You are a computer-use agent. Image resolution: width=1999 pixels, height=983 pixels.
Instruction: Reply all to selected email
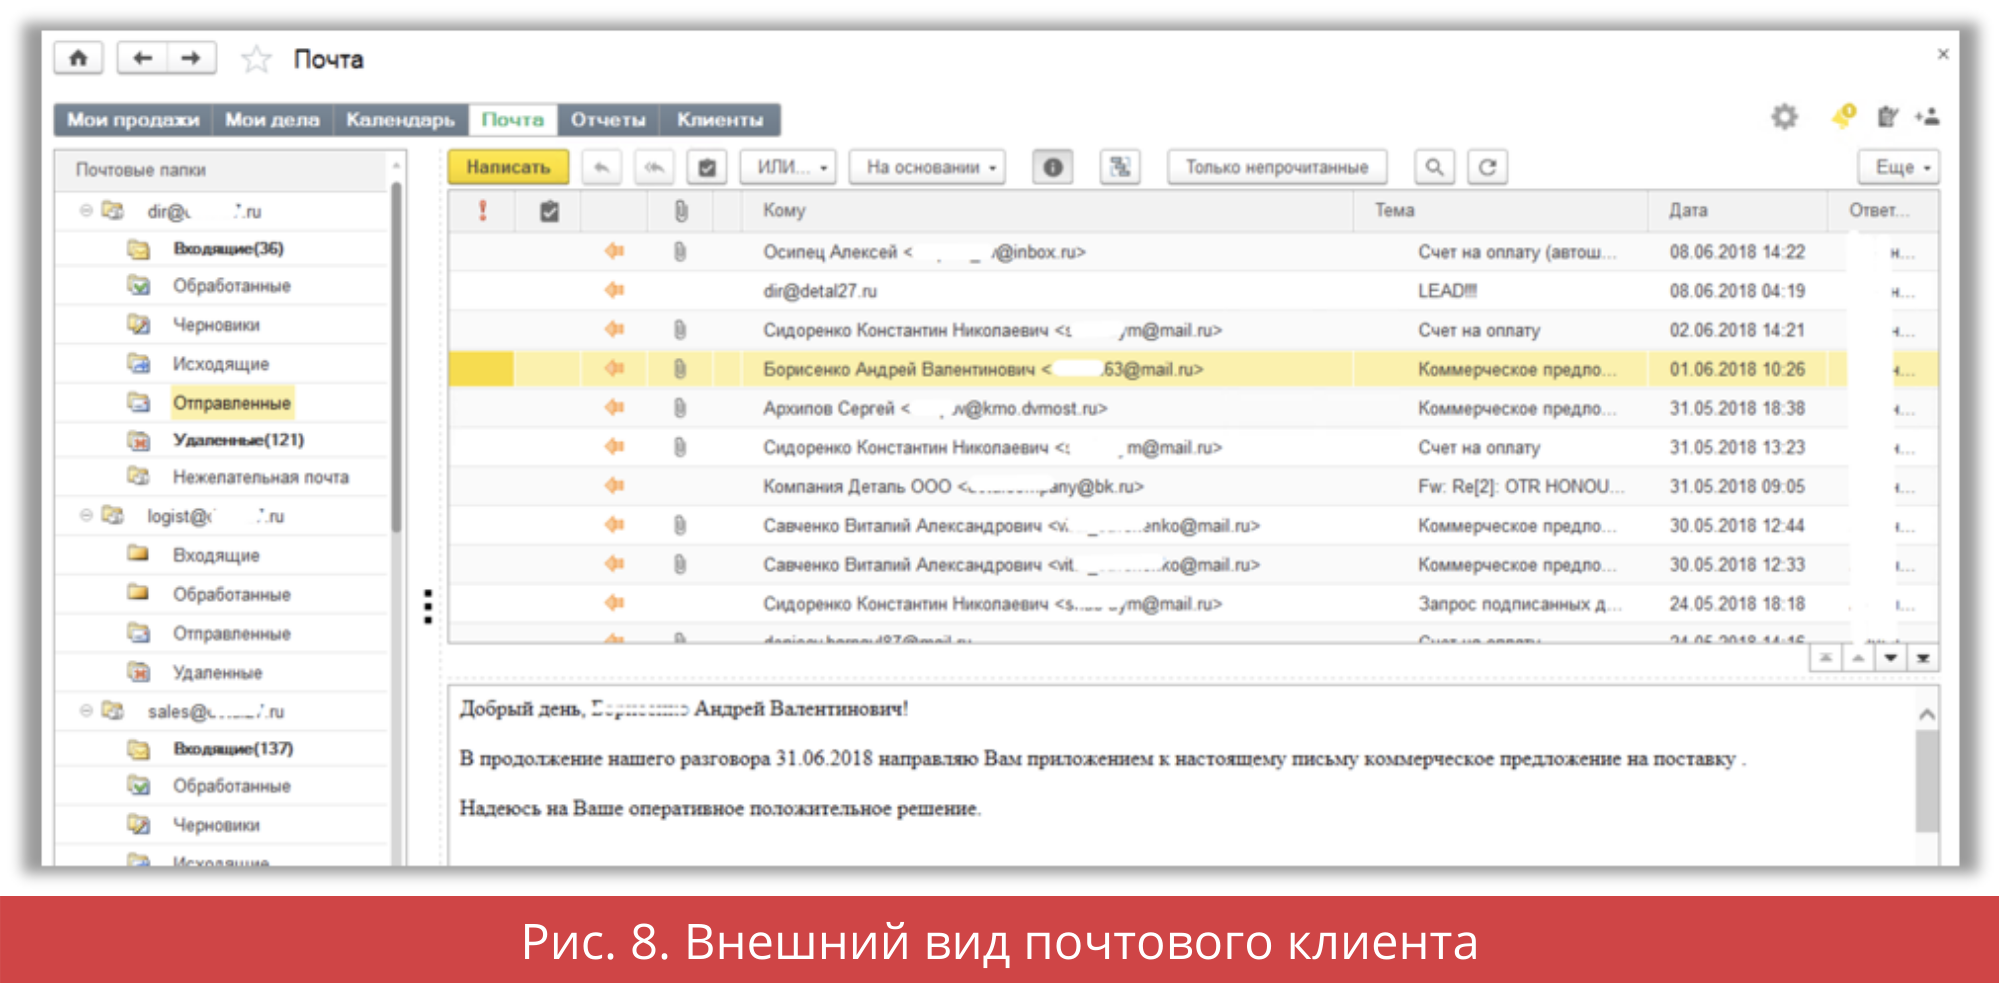pos(654,167)
